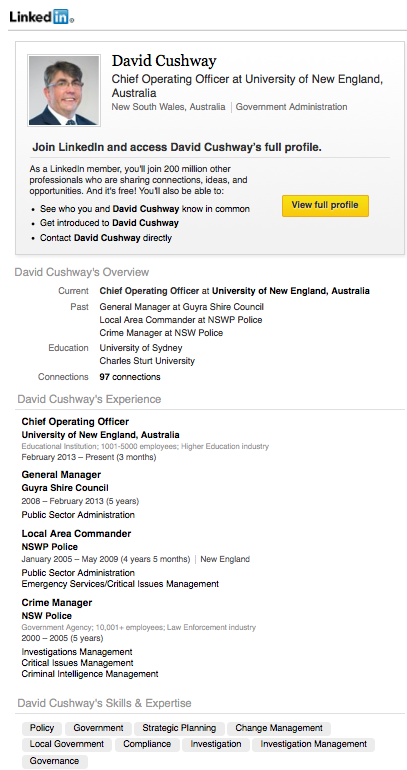Open the profile photo thumbnail
This screenshot has width=407, height=770.
(64, 90)
